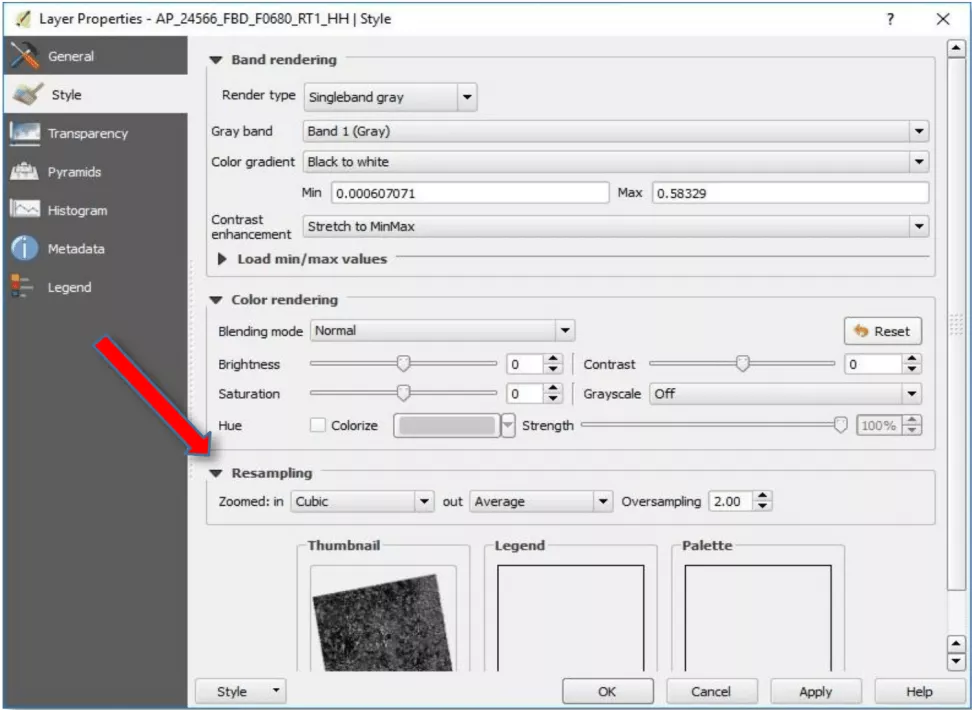The height and width of the screenshot is (710, 972).
Task: Open the Blending mode dropdown
Action: 443,331
